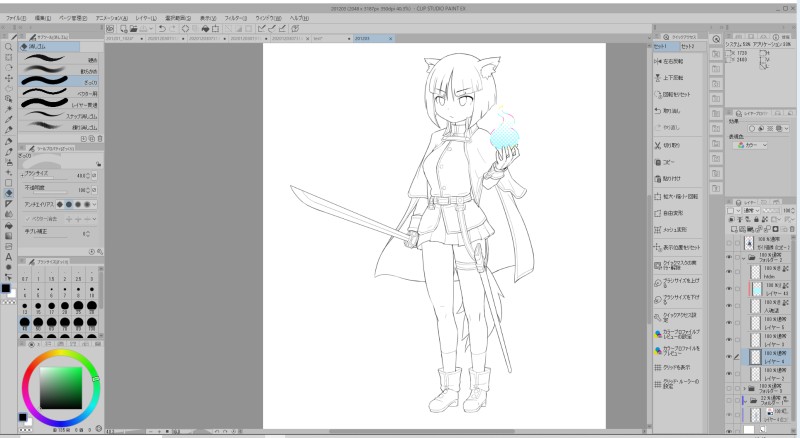Click the create layer mask icon
800x438 pixels.
[x=776, y=229]
